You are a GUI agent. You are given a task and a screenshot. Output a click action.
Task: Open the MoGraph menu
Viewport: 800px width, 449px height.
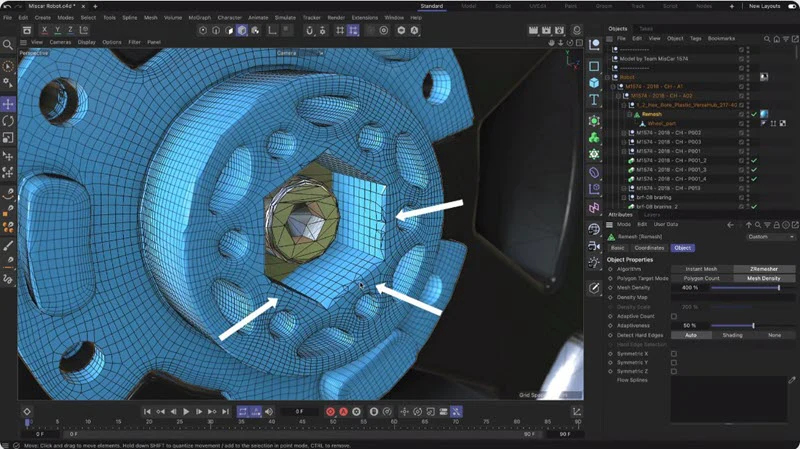[x=199, y=17]
